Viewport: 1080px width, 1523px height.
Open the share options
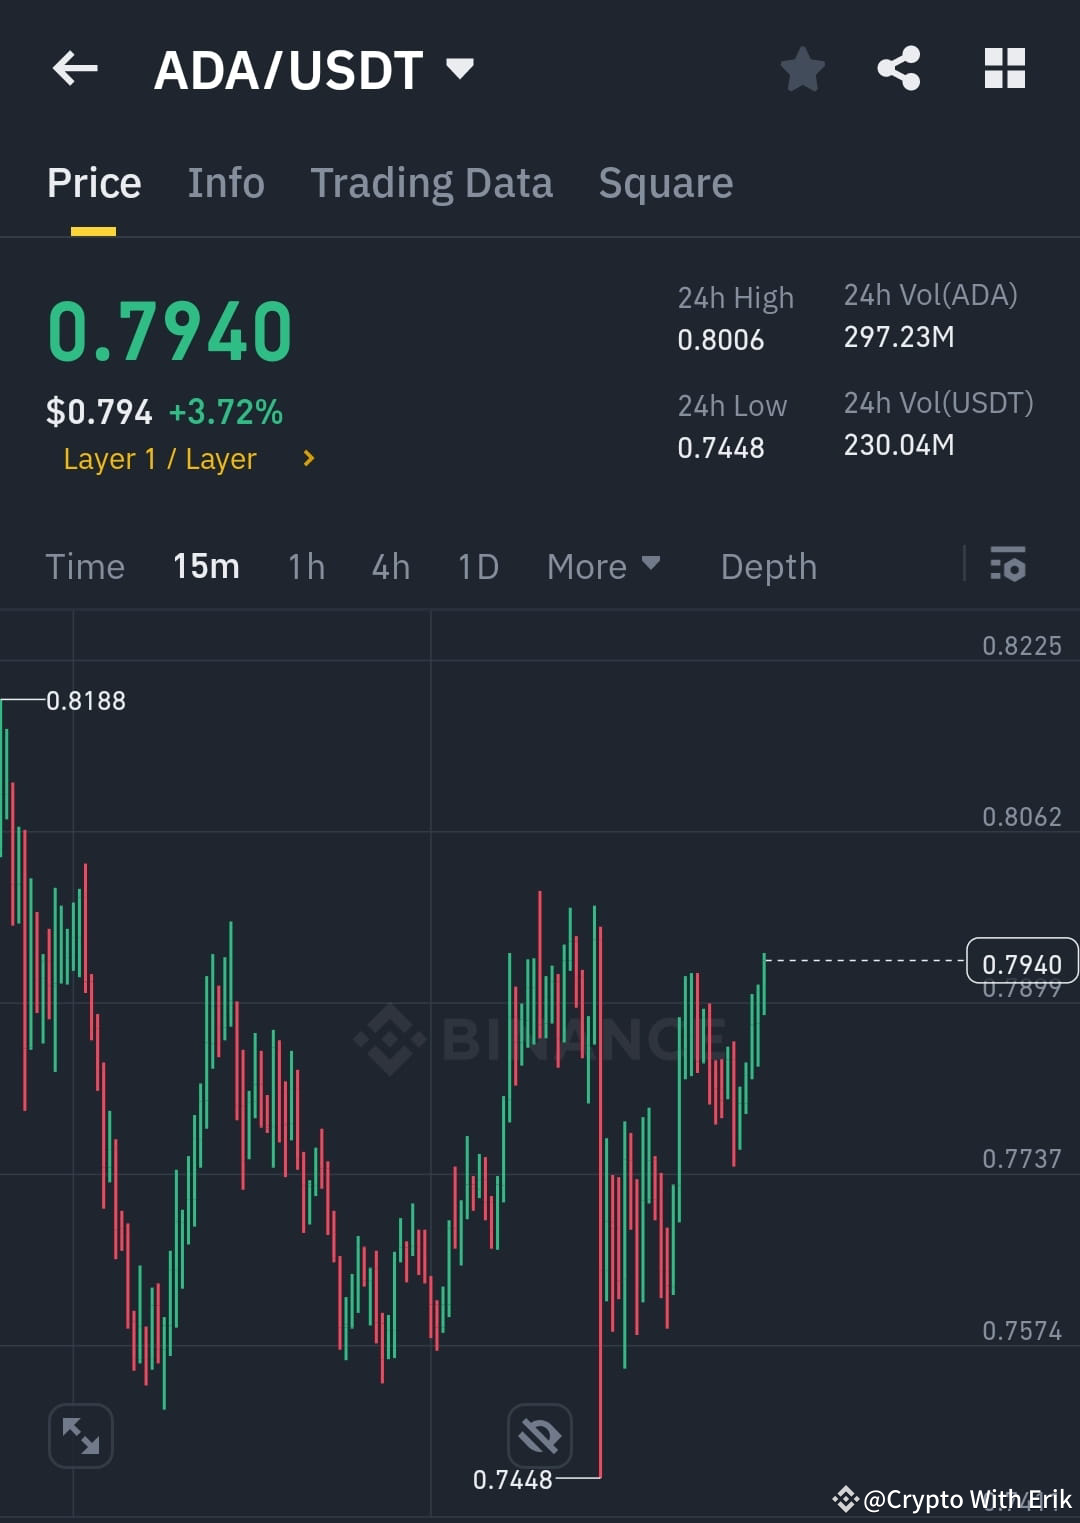pos(899,68)
